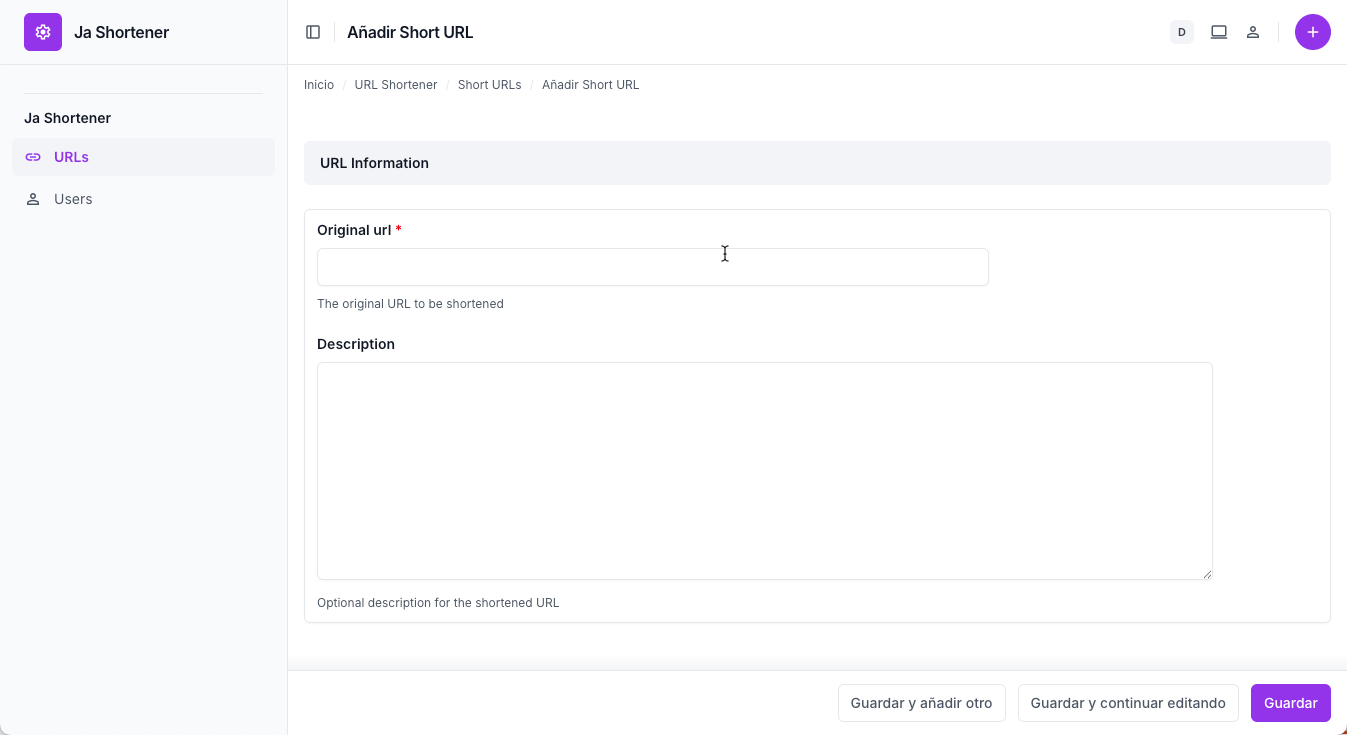Switch theme with the monitor icon
This screenshot has height=735, width=1347.
(x=1219, y=32)
